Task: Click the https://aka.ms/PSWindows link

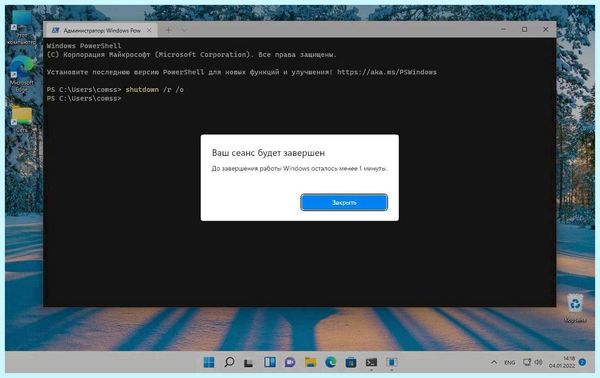Action: pyautogui.click(x=386, y=72)
